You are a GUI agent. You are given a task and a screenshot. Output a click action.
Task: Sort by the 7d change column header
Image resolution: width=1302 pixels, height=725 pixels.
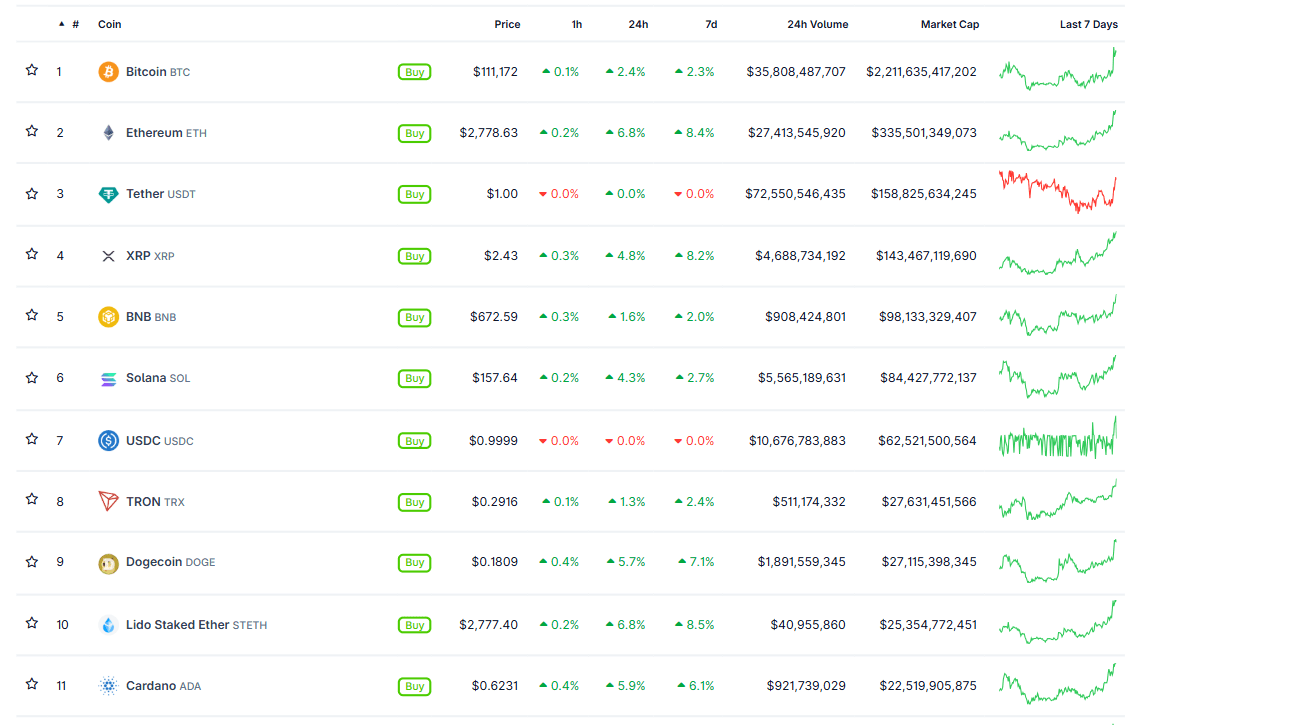click(711, 24)
